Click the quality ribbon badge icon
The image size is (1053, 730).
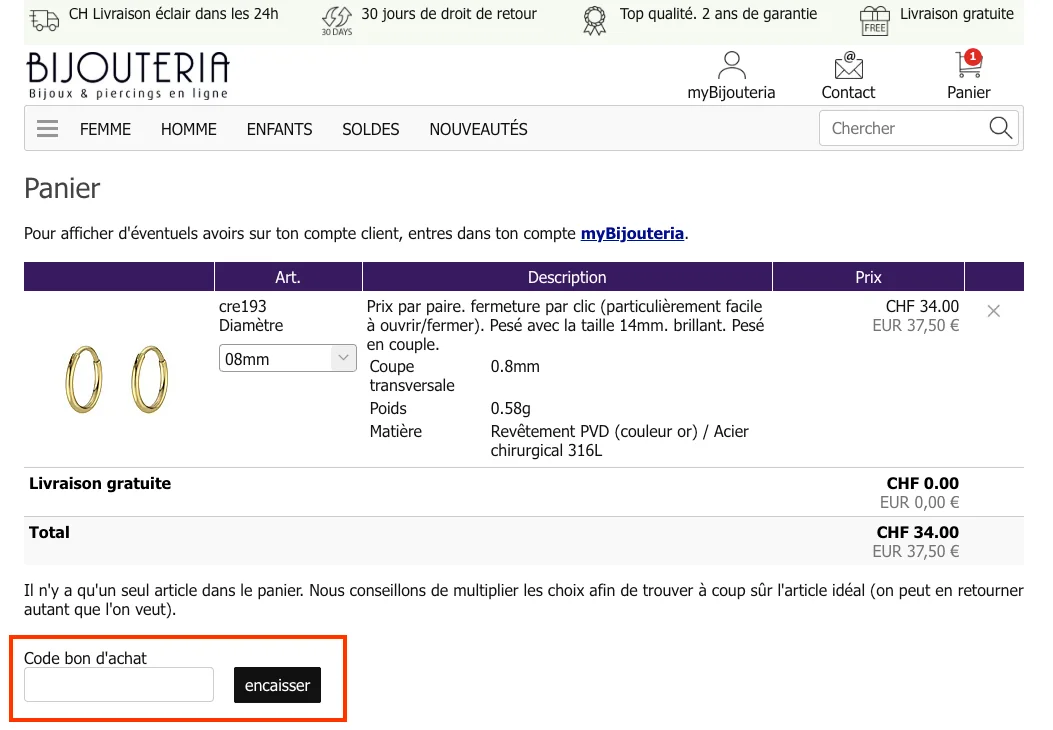(x=594, y=20)
